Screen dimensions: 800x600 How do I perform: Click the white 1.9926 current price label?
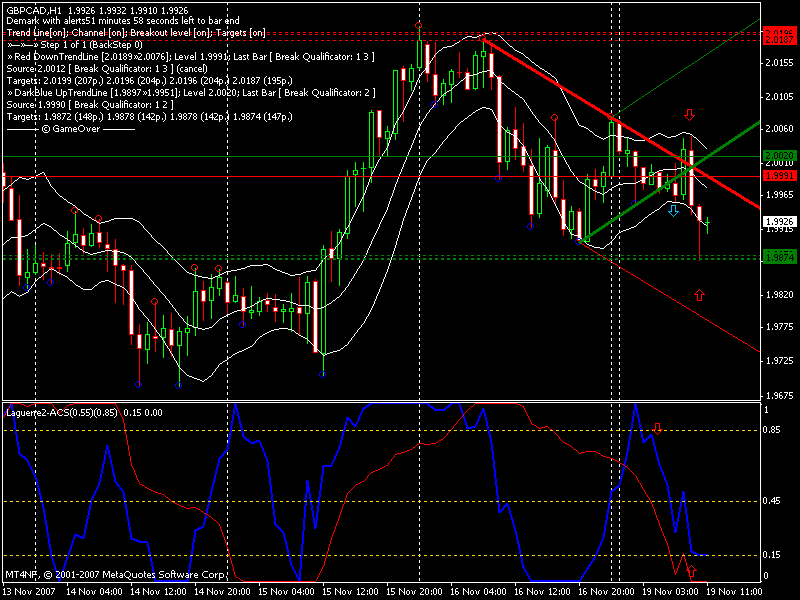point(779,222)
